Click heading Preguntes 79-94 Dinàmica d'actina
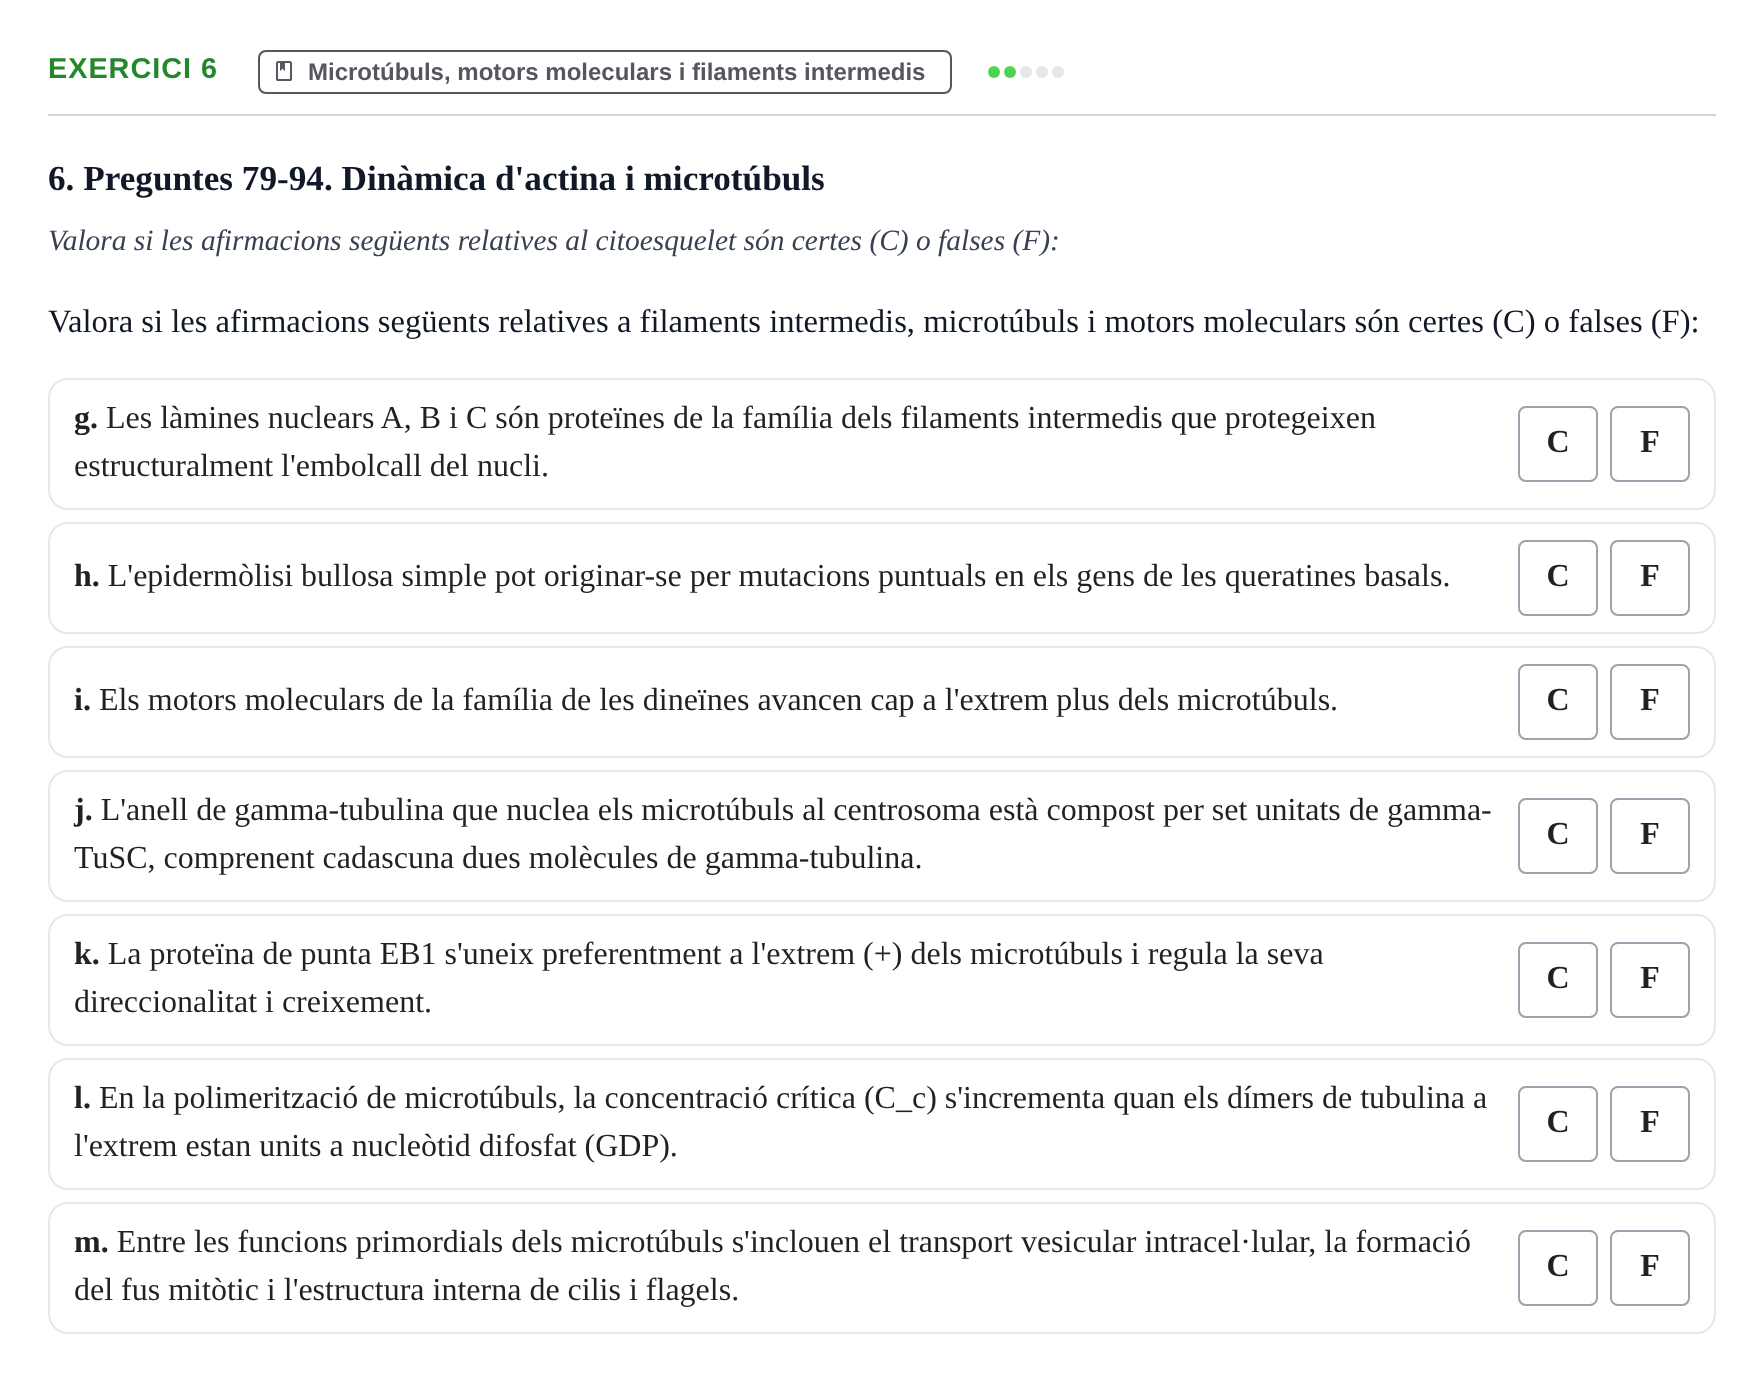The height and width of the screenshot is (1384, 1764). (x=436, y=179)
